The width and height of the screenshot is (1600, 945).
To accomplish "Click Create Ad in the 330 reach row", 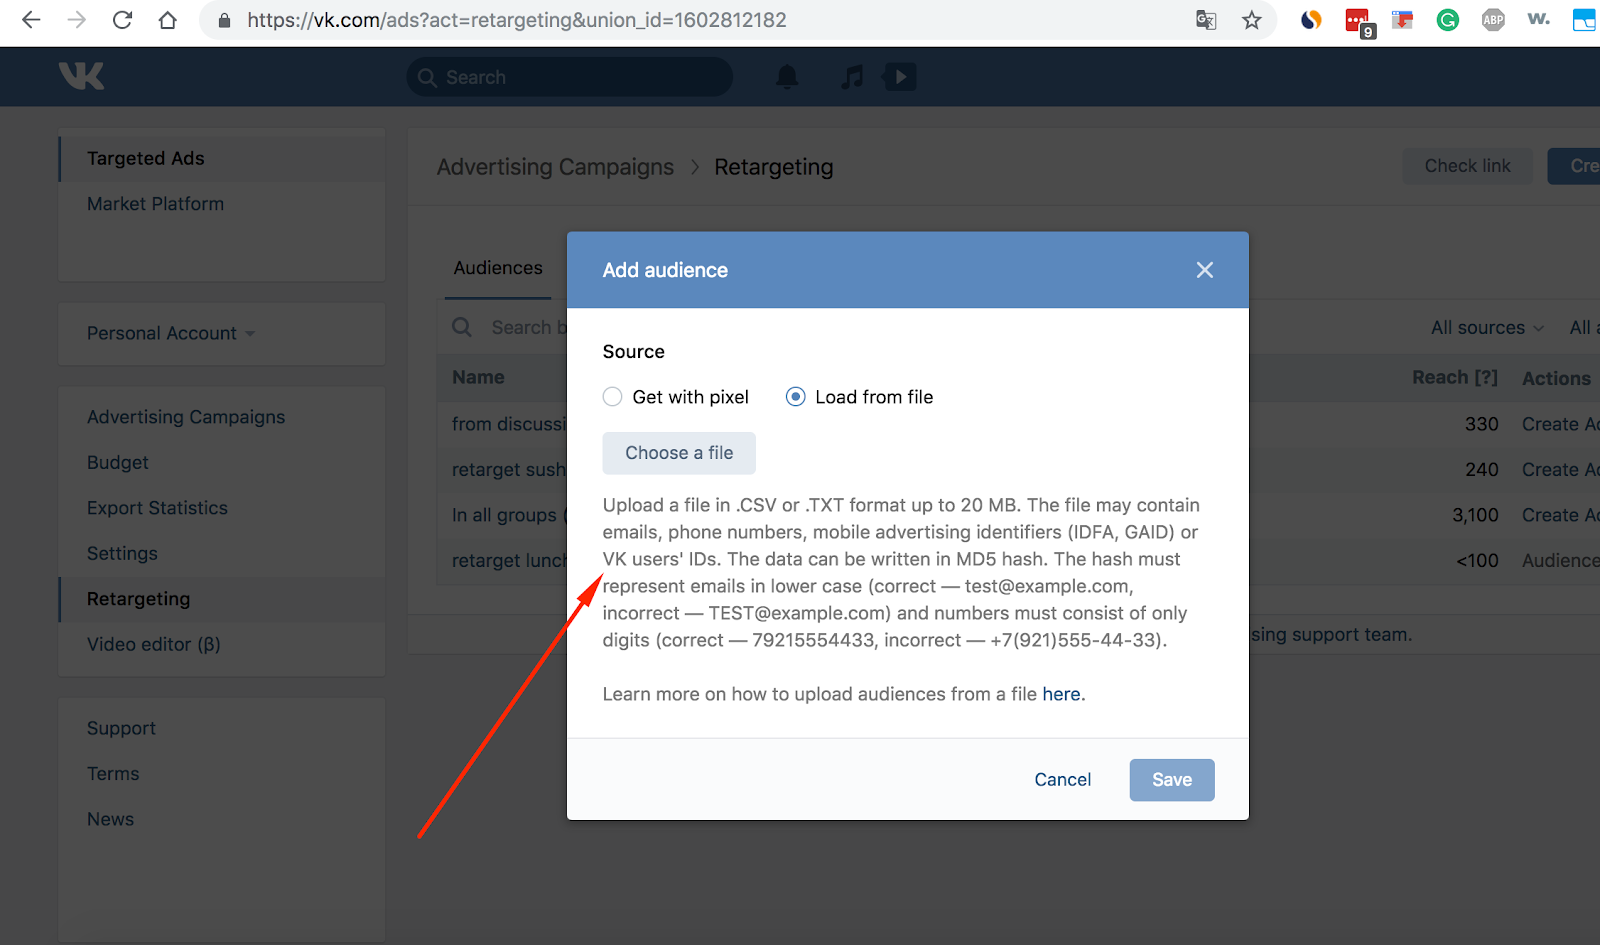I will tap(1560, 424).
